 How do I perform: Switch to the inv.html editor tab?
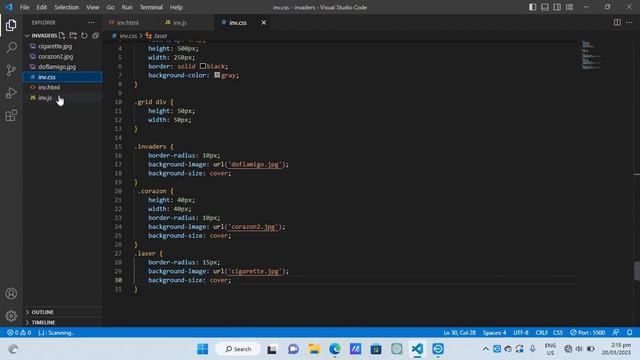click(x=127, y=22)
